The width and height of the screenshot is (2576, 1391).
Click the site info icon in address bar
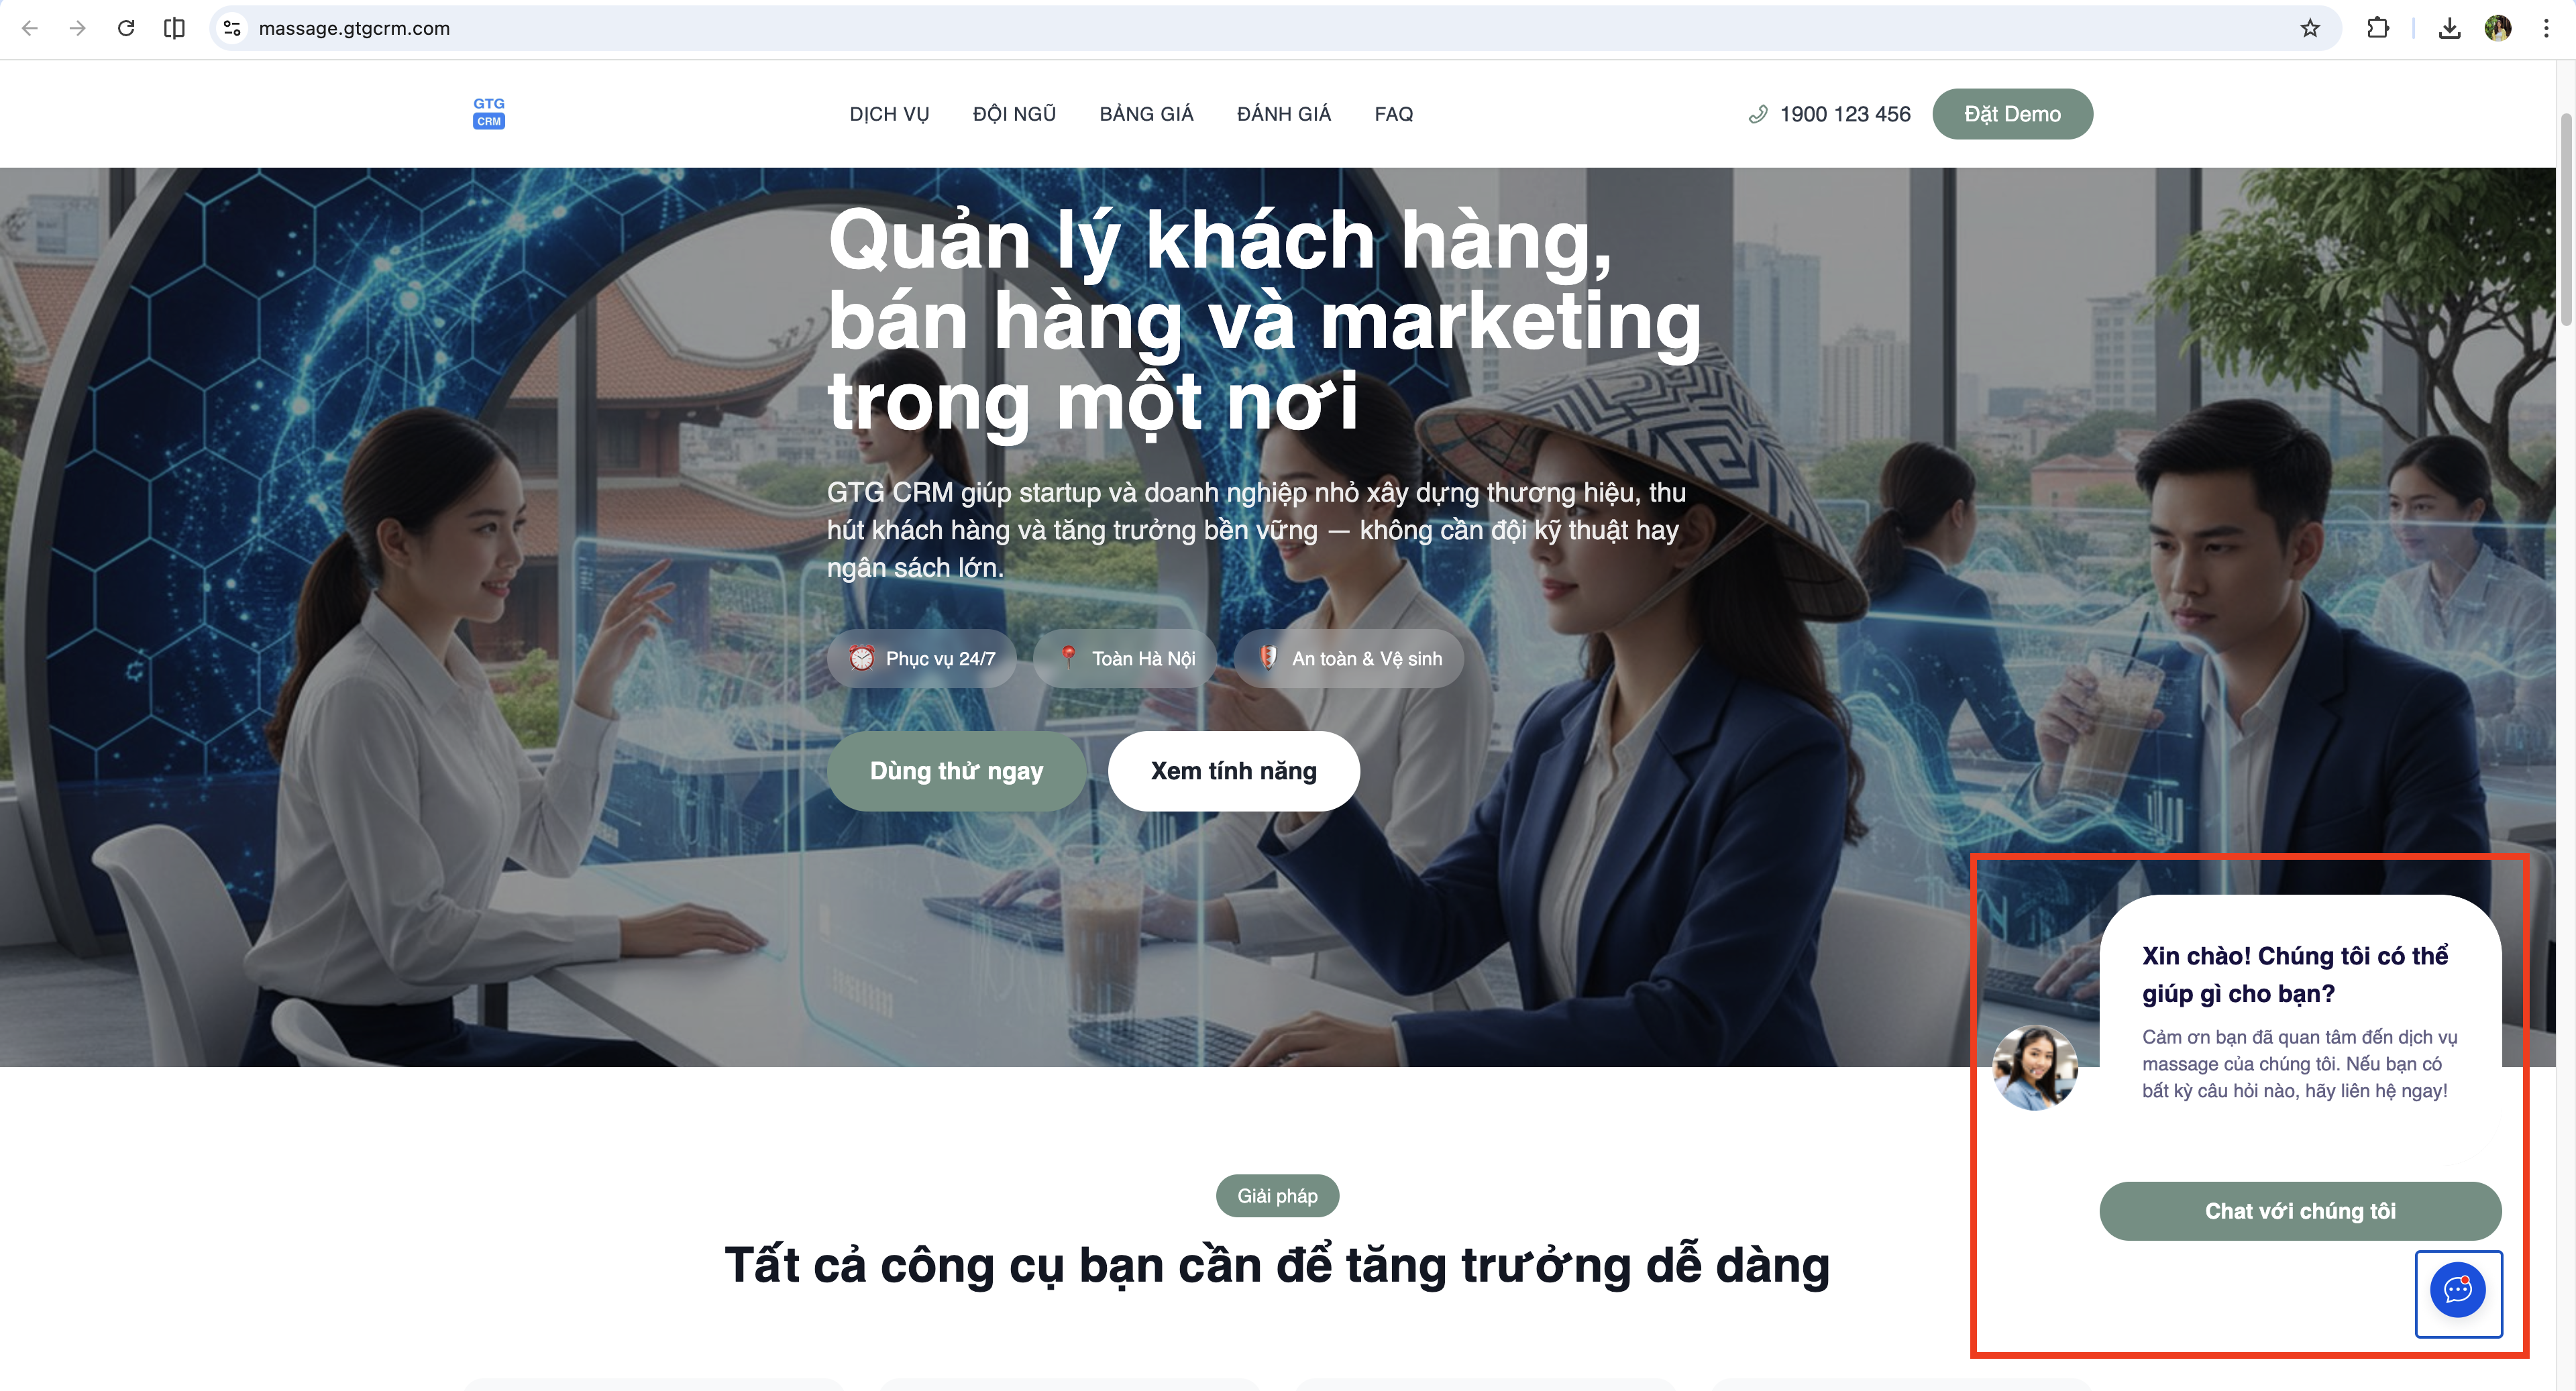tap(232, 28)
